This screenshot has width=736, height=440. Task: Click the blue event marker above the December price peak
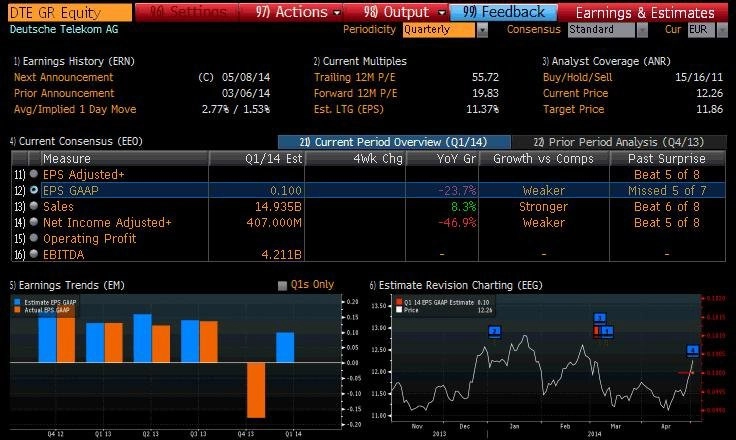[x=494, y=332]
